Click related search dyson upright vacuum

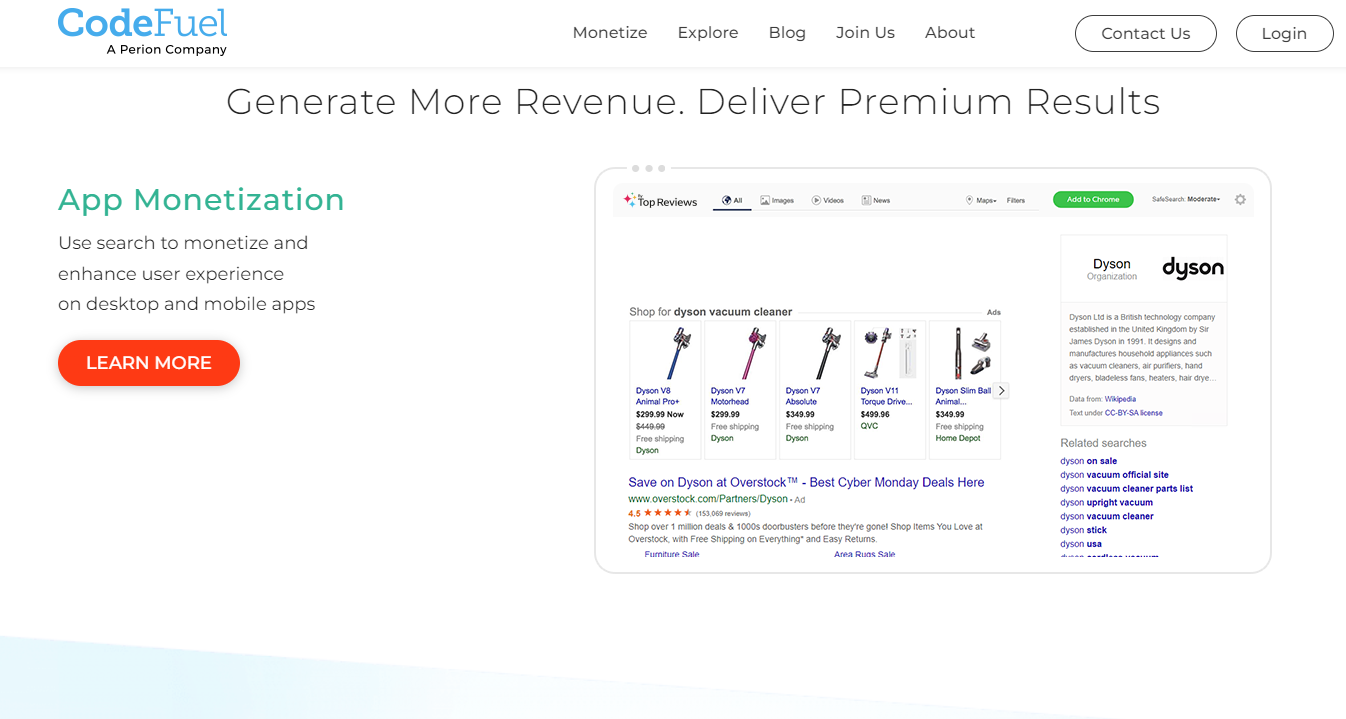point(1107,503)
